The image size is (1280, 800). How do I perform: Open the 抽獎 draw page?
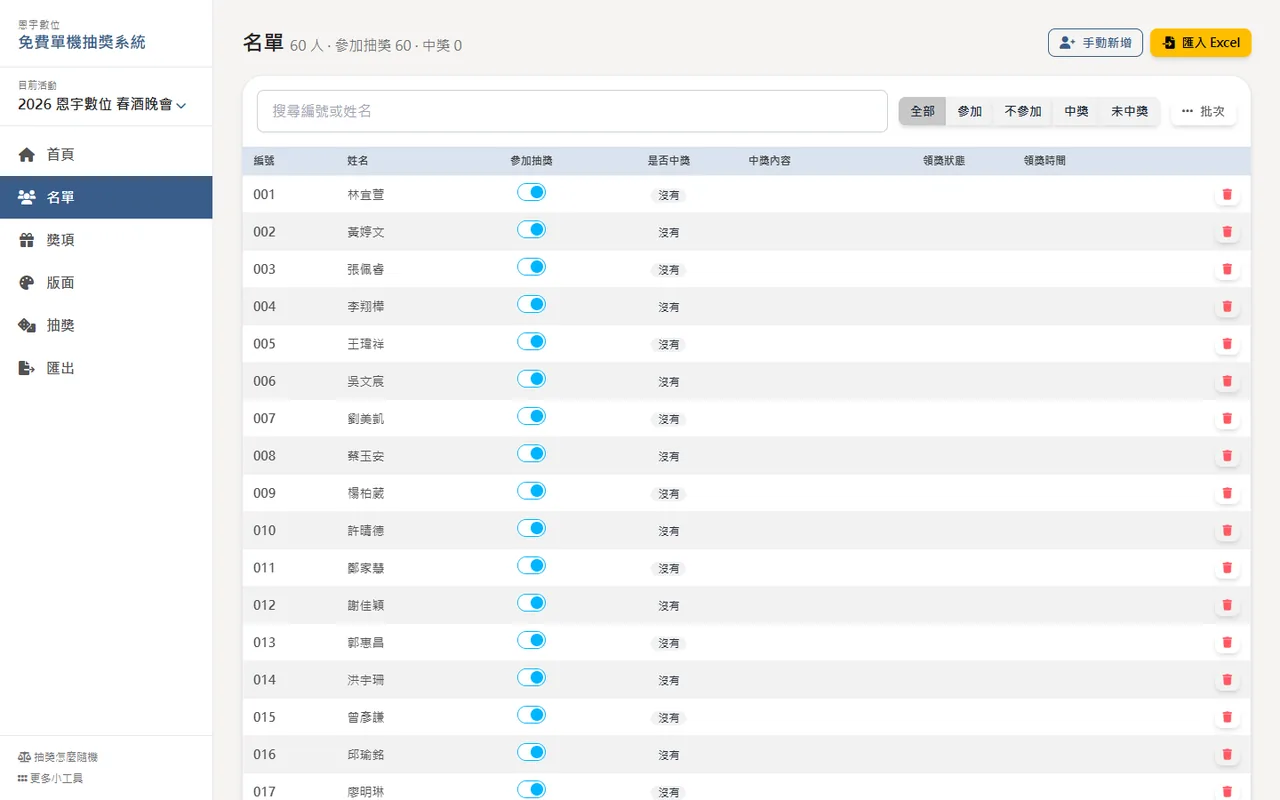click(x=106, y=325)
